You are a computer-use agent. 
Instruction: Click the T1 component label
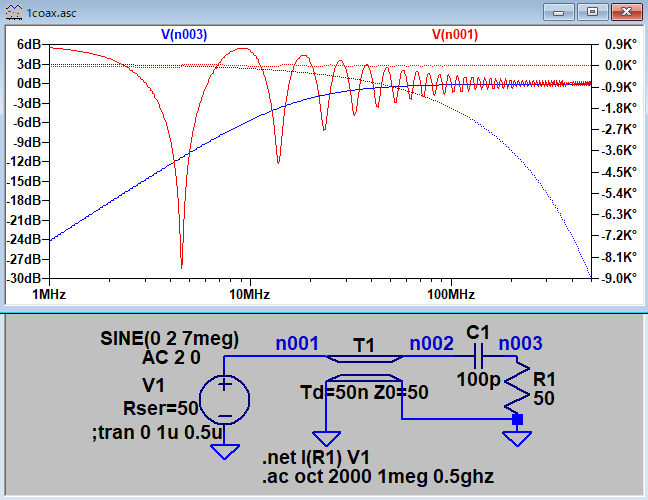364,345
